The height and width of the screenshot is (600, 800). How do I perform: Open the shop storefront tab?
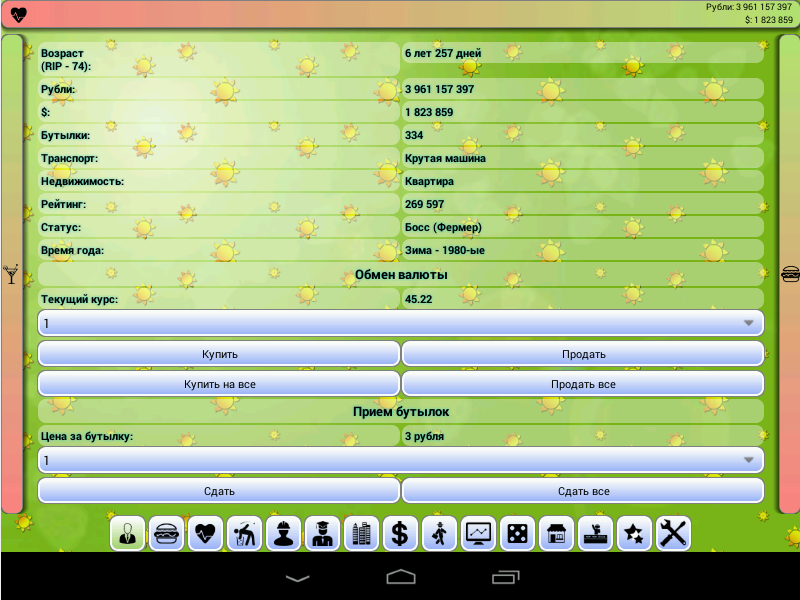pos(556,534)
